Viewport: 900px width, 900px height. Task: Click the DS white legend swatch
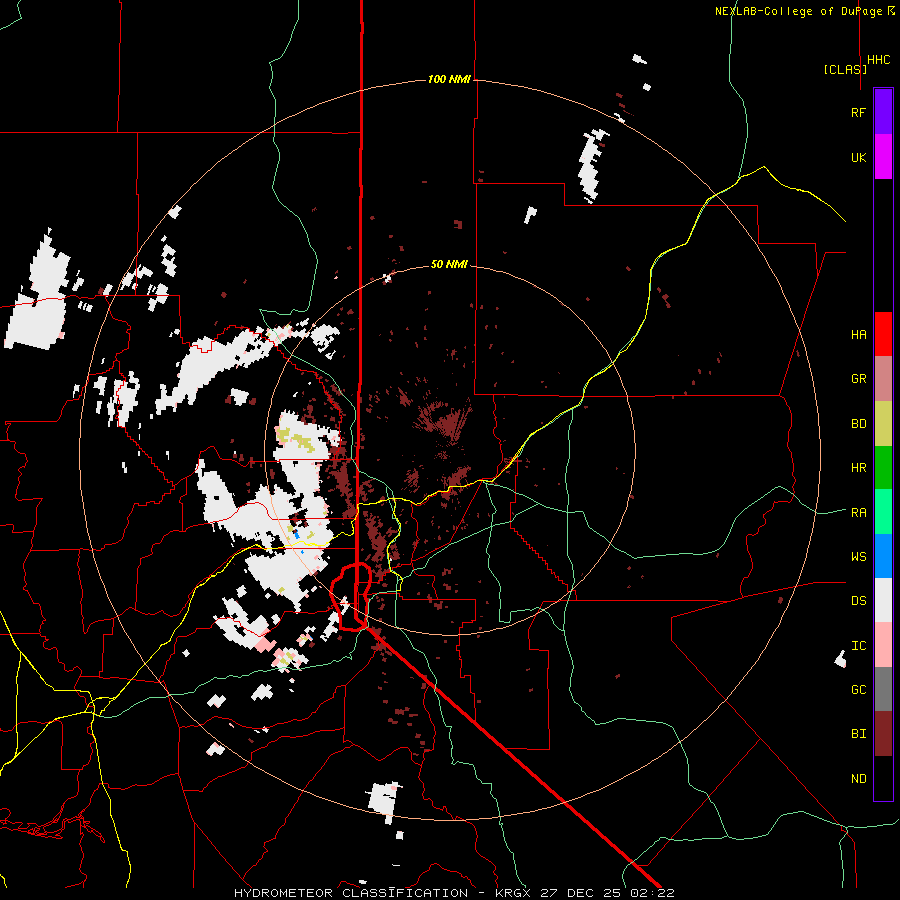click(883, 600)
